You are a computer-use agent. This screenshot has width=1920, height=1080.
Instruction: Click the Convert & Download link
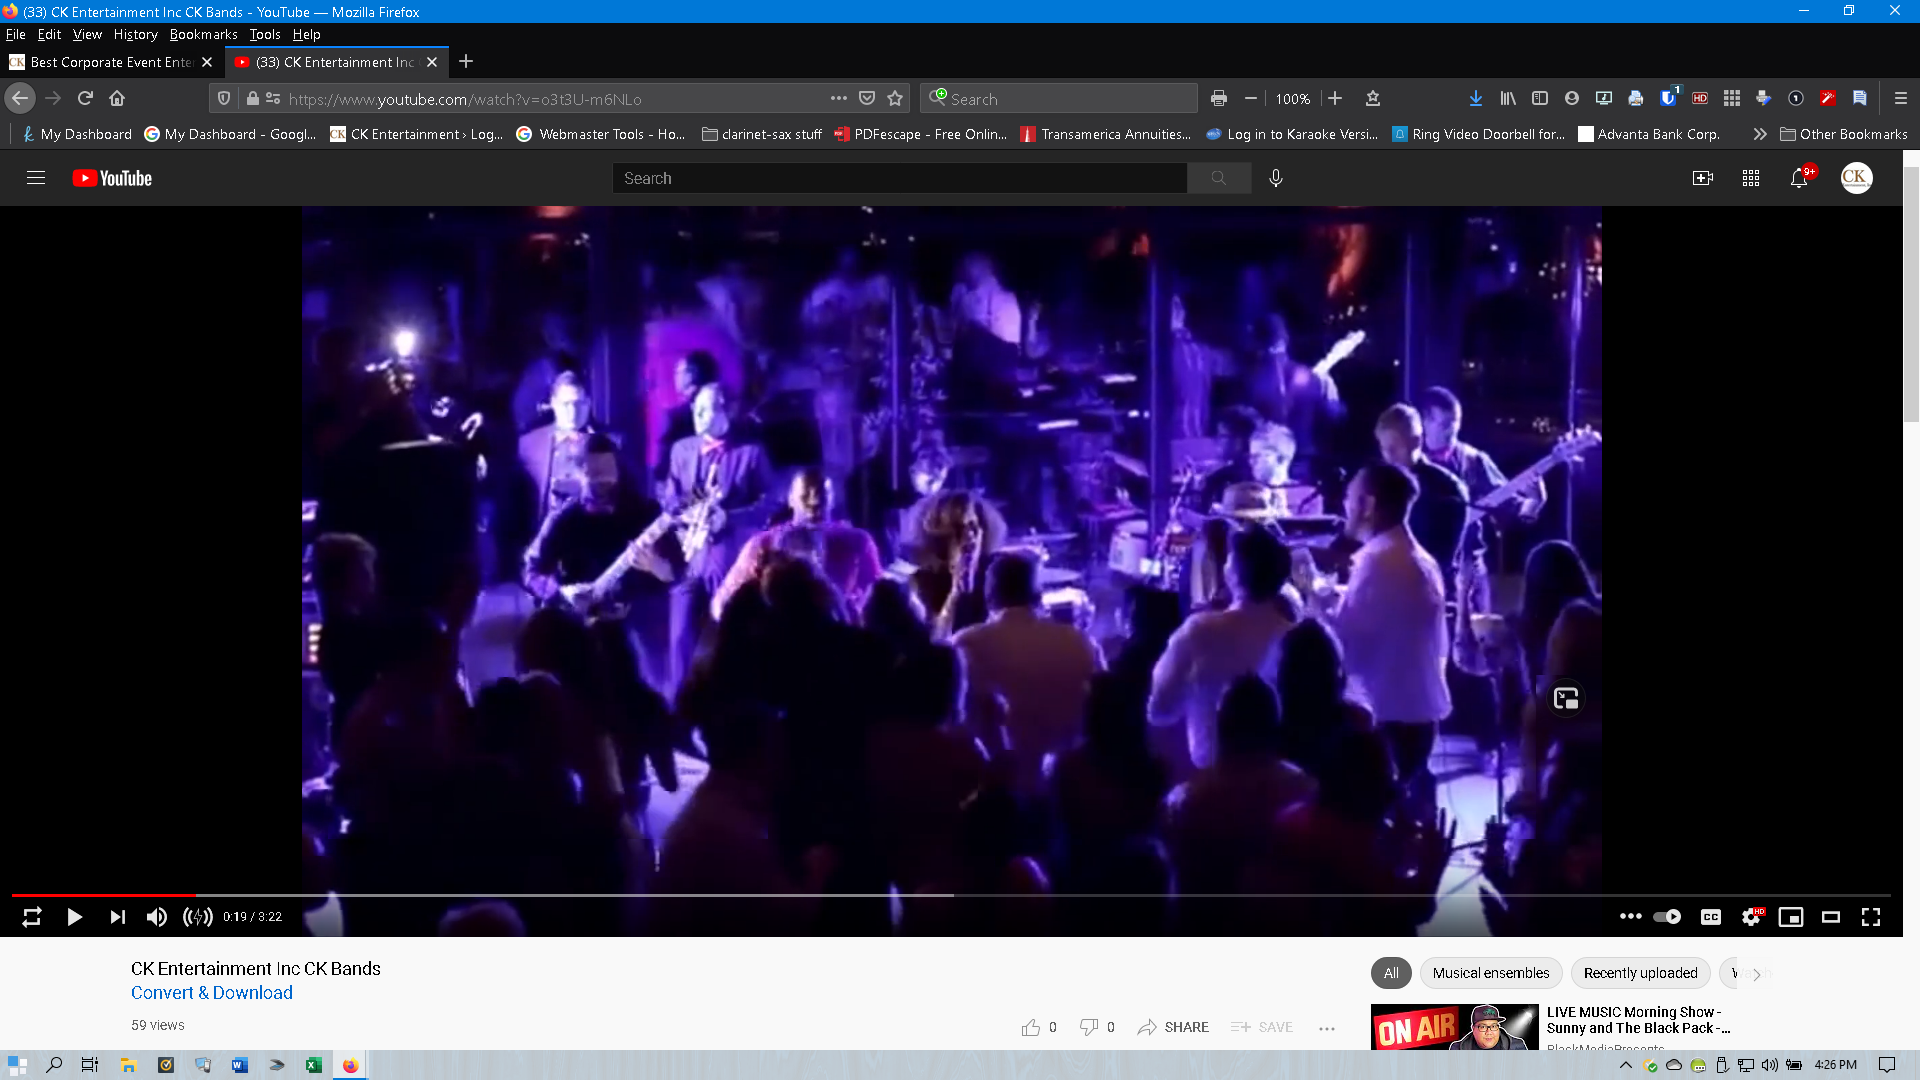tap(211, 992)
